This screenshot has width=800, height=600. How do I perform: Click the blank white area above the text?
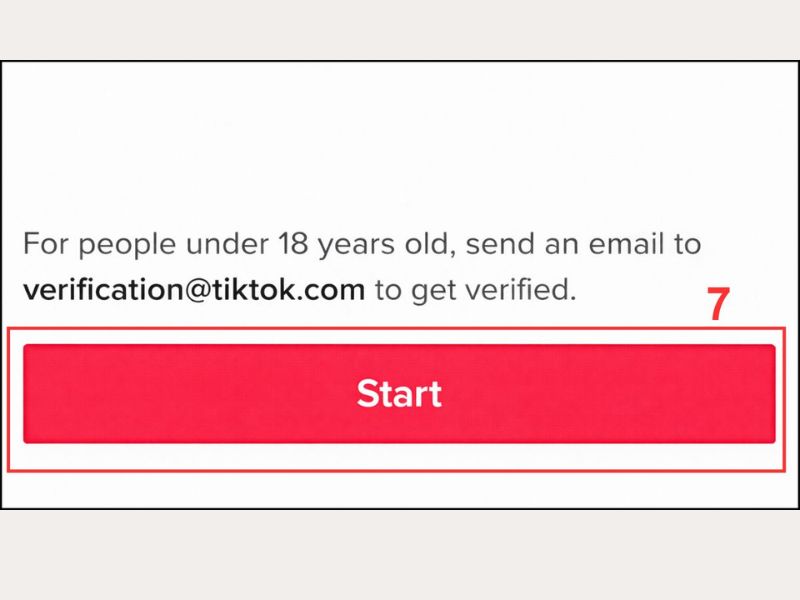(x=400, y=140)
